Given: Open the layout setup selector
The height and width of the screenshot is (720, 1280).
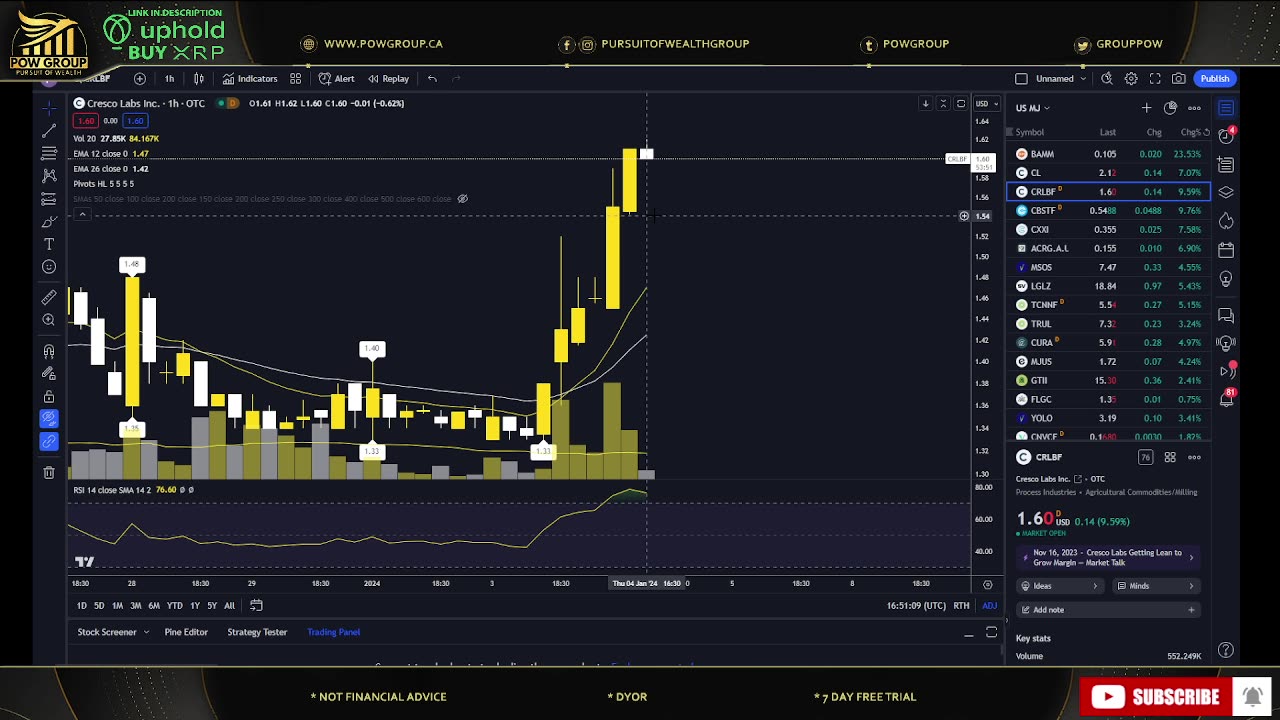Looking at the screenshot, I should (x=1020, y=78).
